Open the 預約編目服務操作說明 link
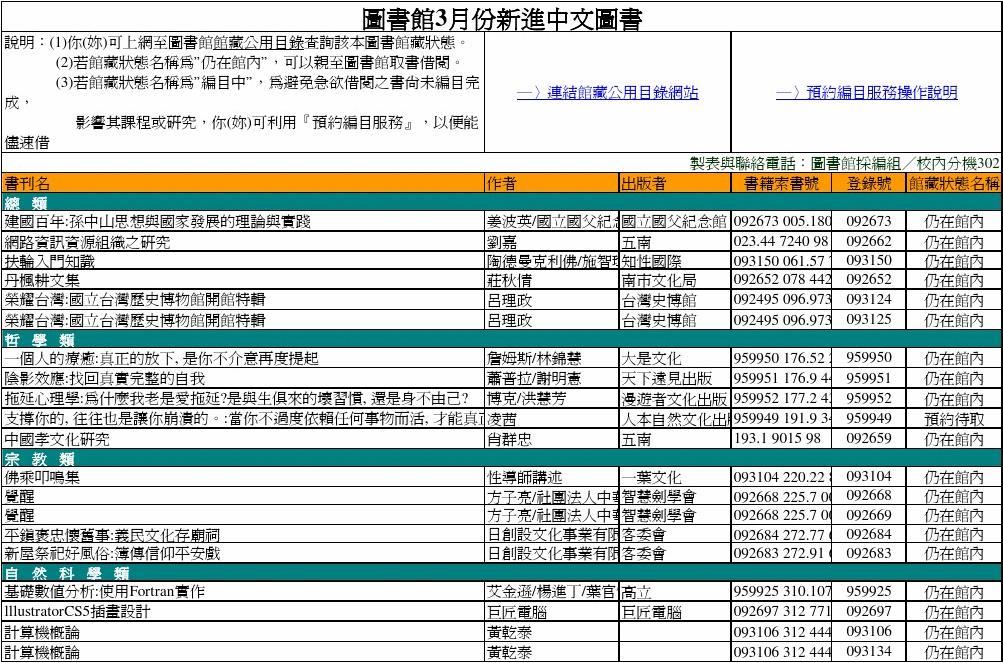 click(x=867, y=93)
